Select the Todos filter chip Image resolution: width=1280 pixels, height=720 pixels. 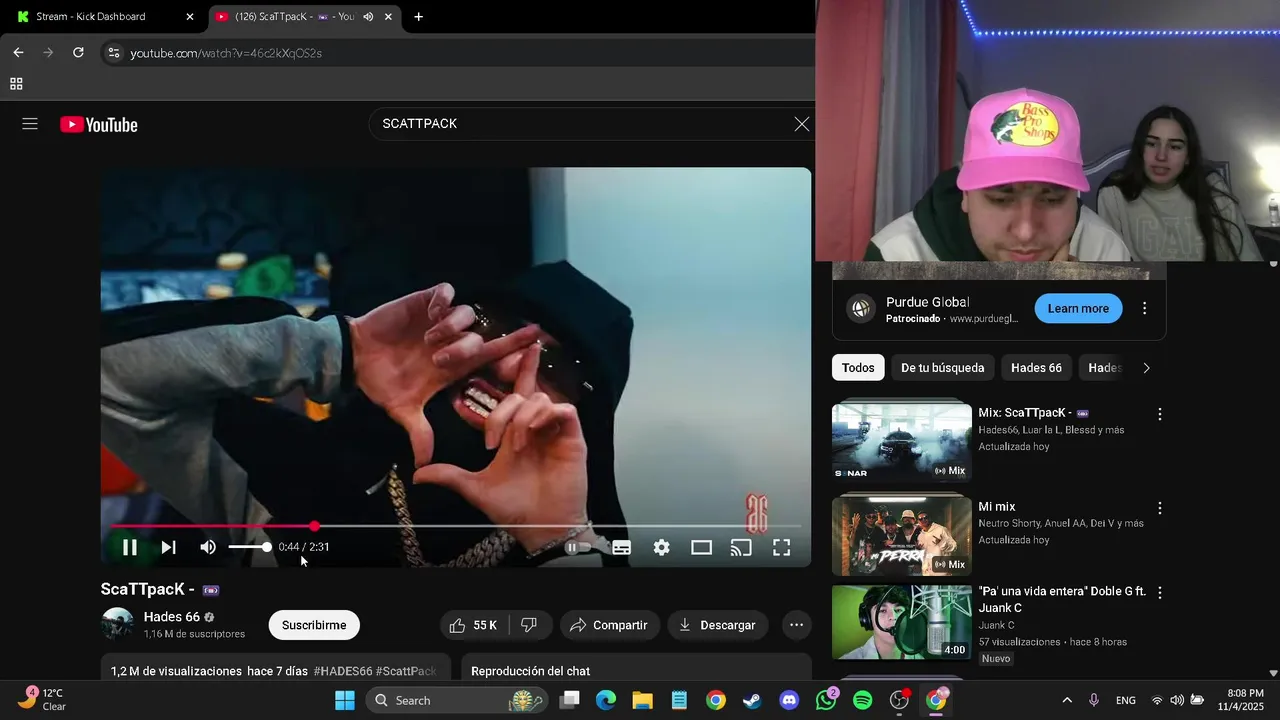pos(858,368)
